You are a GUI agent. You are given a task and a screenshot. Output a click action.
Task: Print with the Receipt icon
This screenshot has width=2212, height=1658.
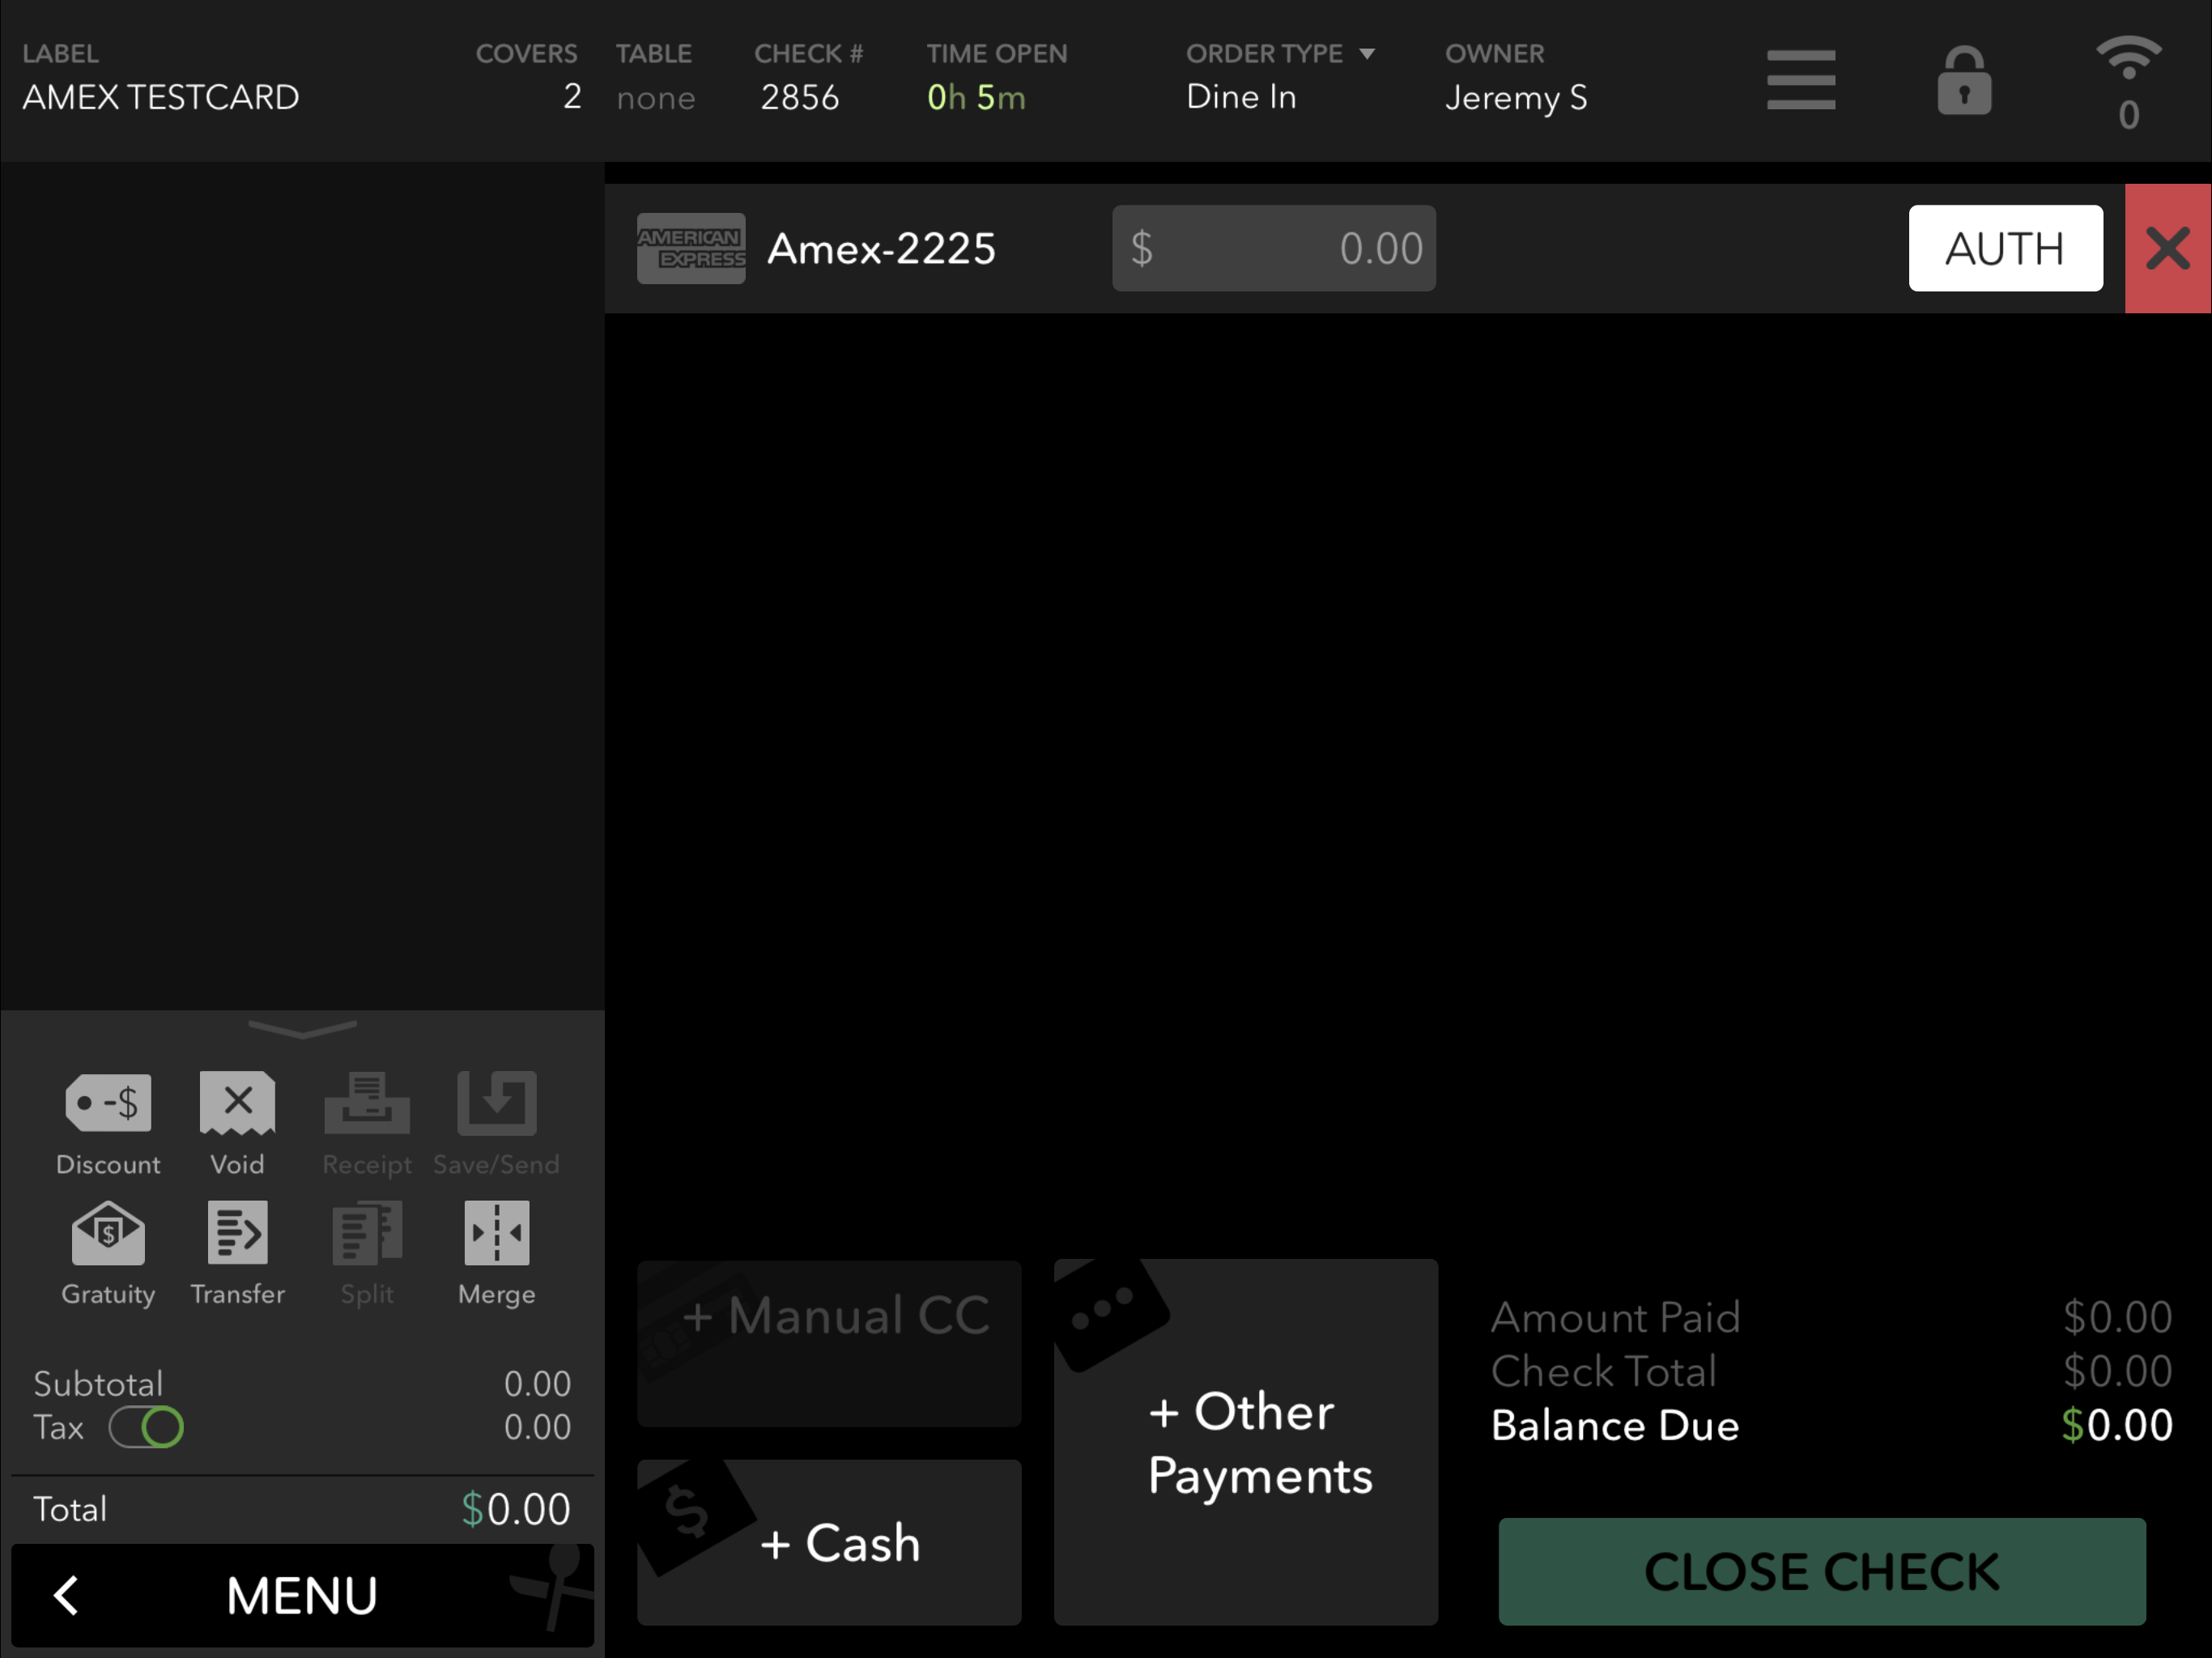[x=367, y=1103]
